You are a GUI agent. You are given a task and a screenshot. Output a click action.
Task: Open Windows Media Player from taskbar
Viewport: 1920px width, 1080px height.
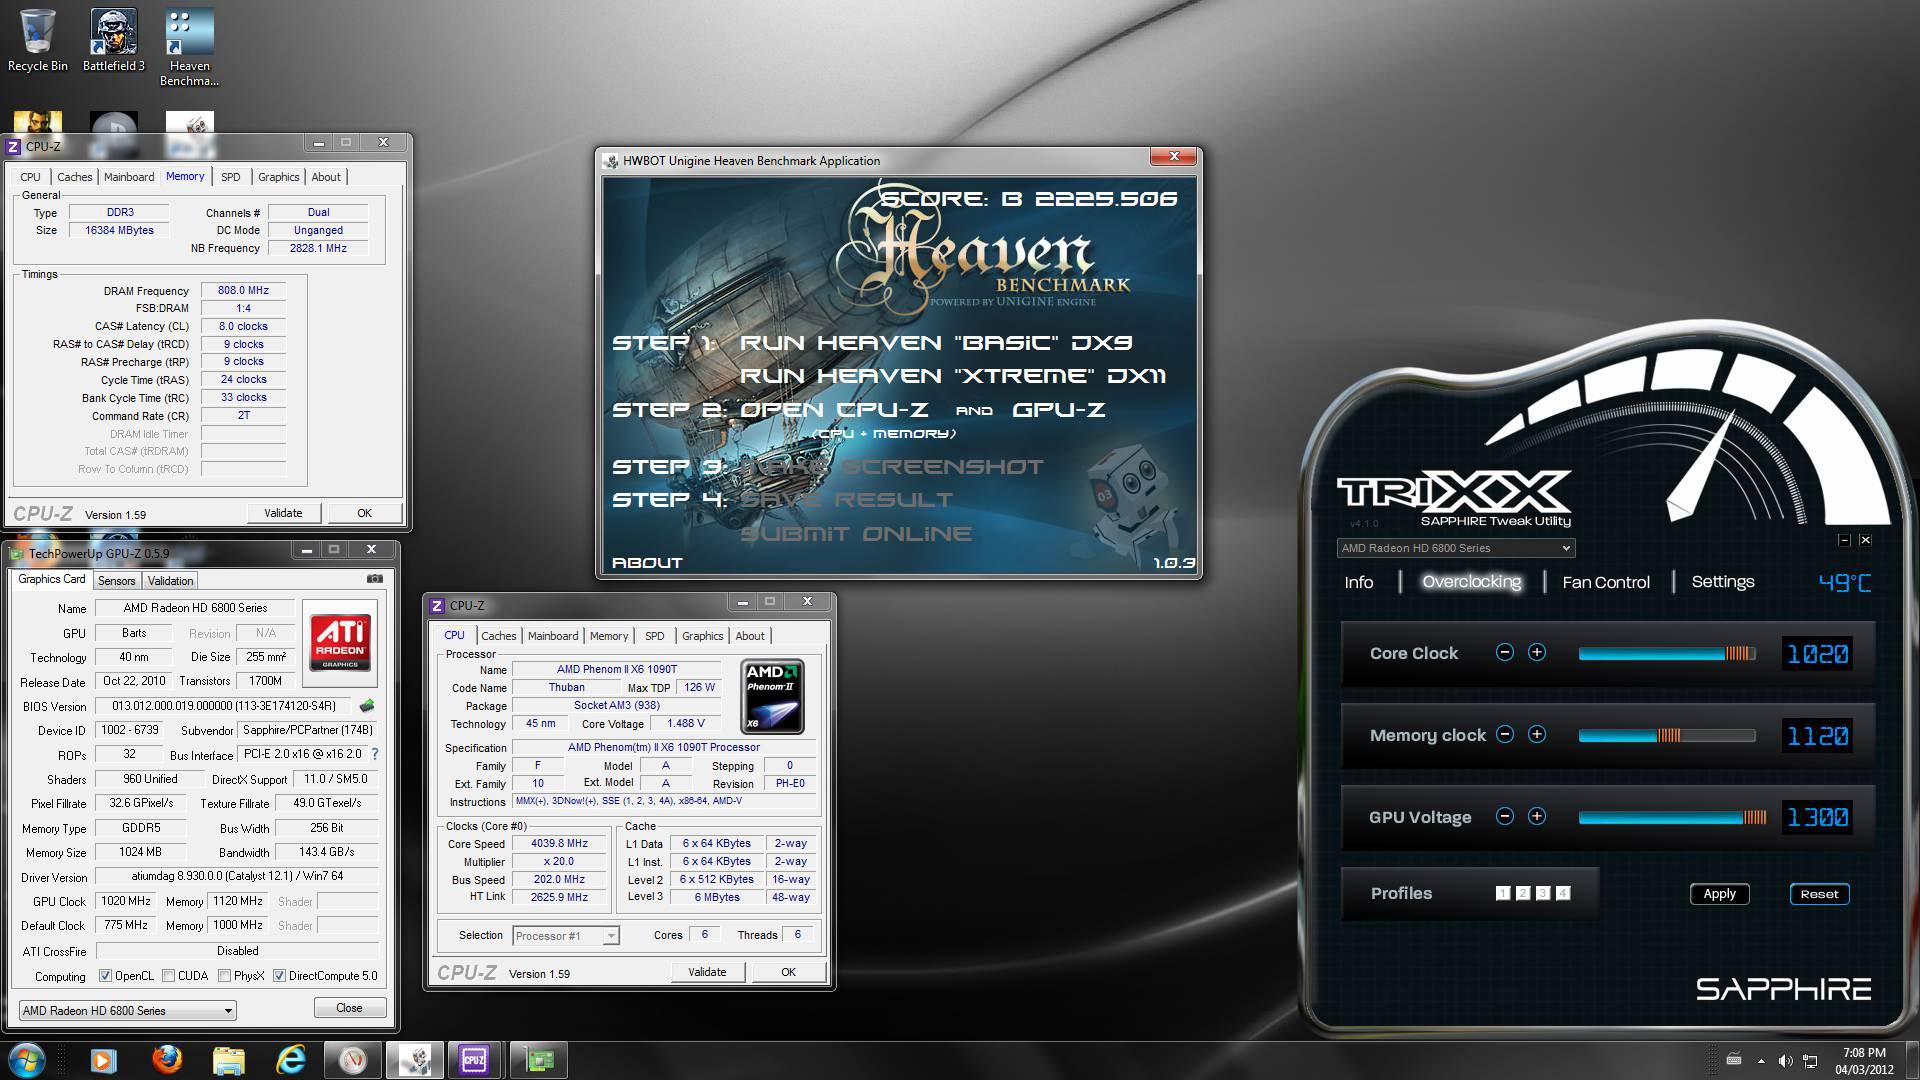(104, 1060)
